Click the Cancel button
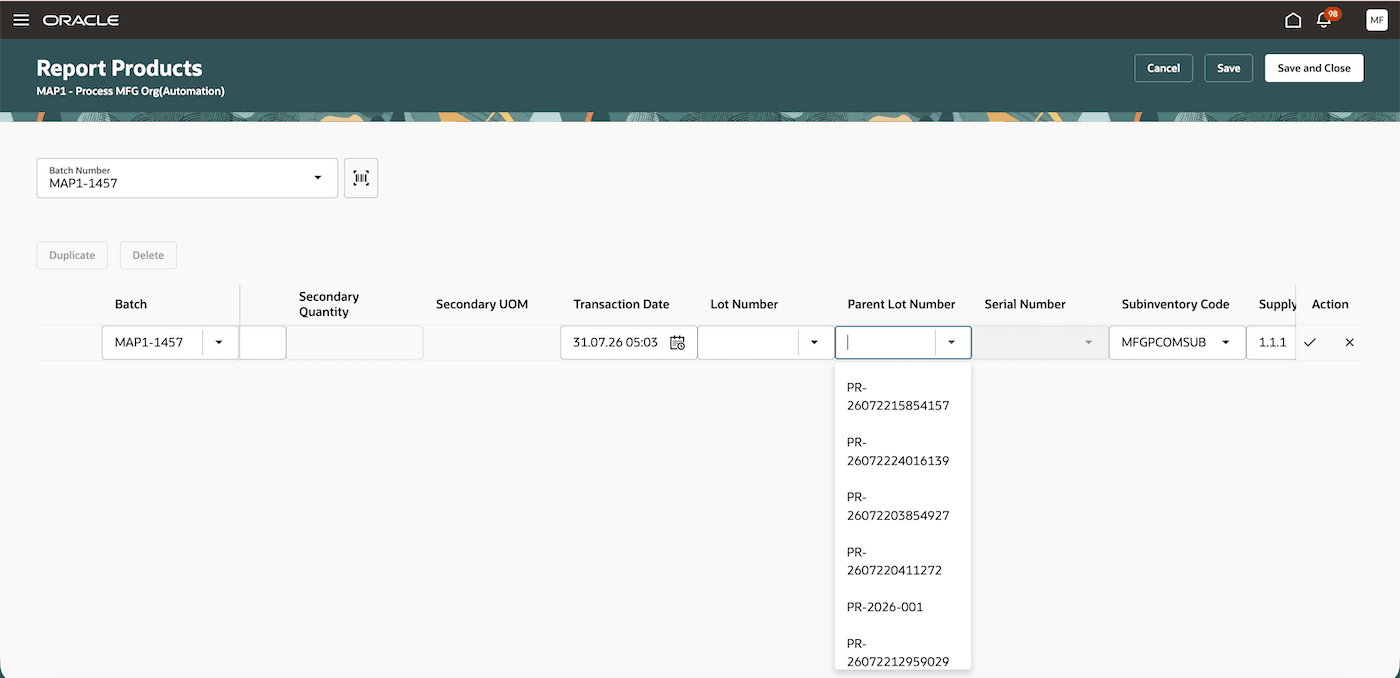 tap(1163, 68)
